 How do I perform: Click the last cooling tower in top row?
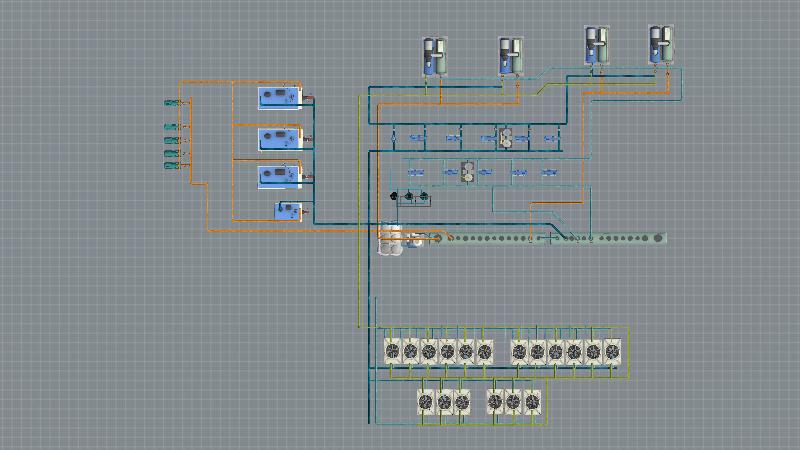point(612,351)
